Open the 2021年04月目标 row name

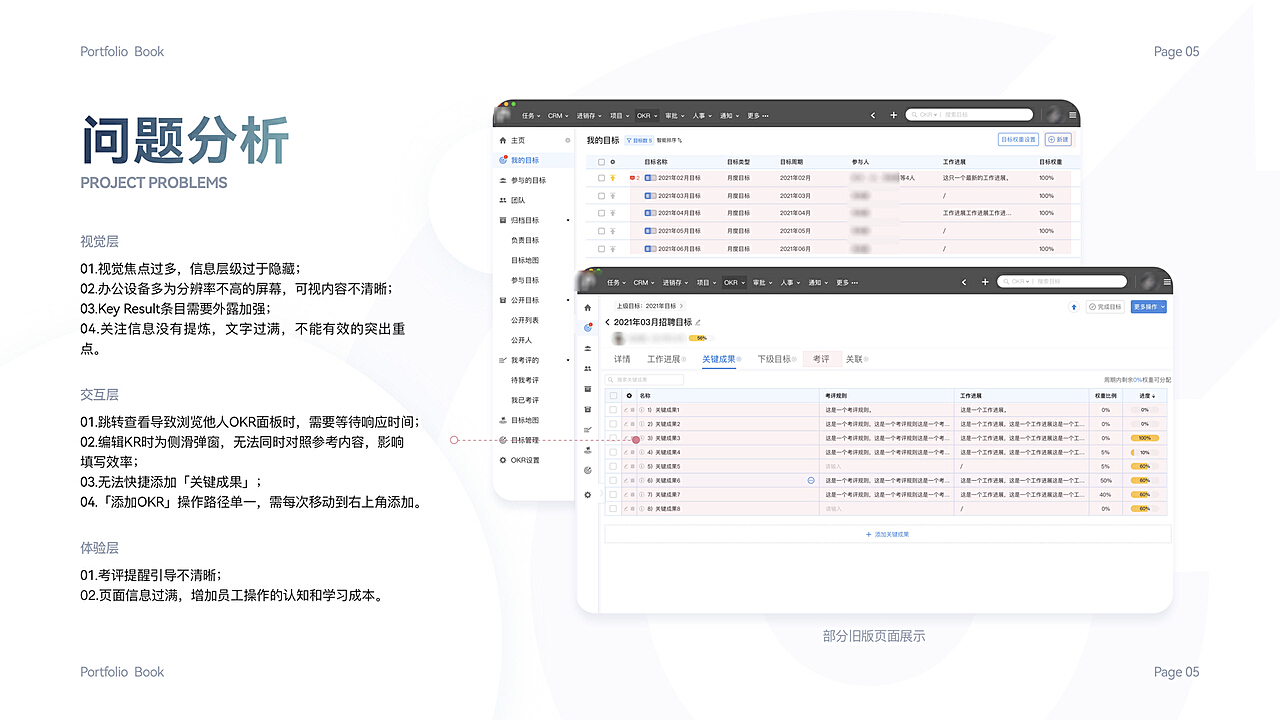point(679,213)
